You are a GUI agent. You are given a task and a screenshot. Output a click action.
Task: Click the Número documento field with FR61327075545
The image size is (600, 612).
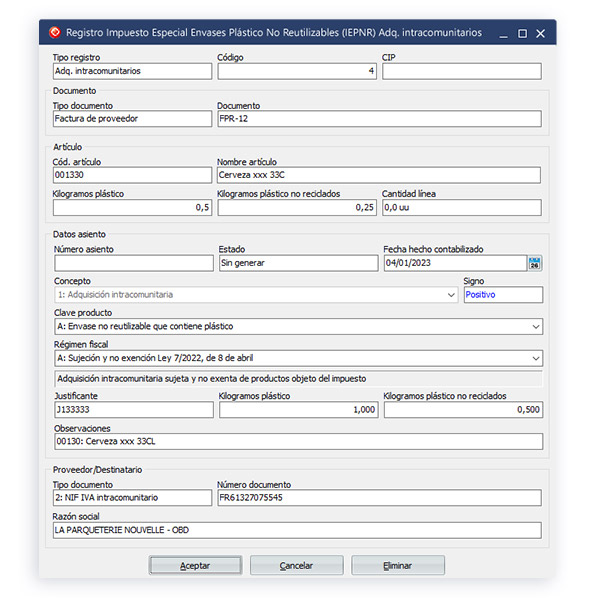point(378,498)
